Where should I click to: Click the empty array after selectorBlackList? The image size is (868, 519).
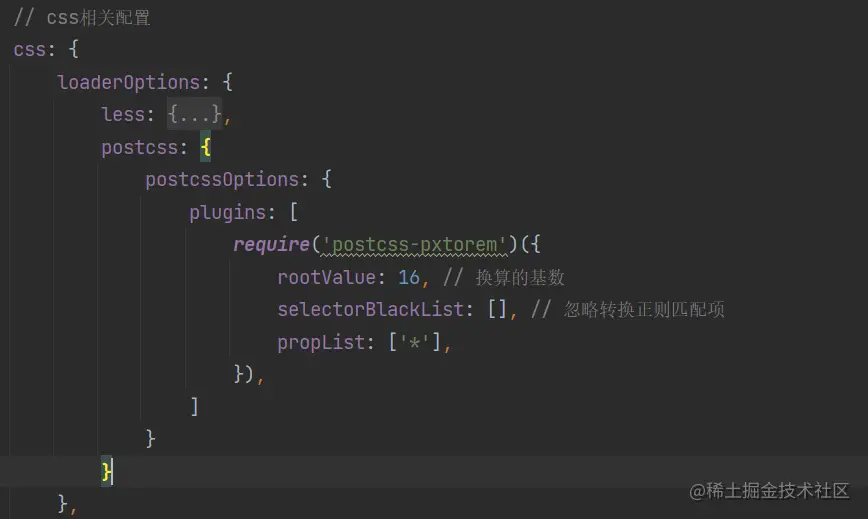click(497, 309)
